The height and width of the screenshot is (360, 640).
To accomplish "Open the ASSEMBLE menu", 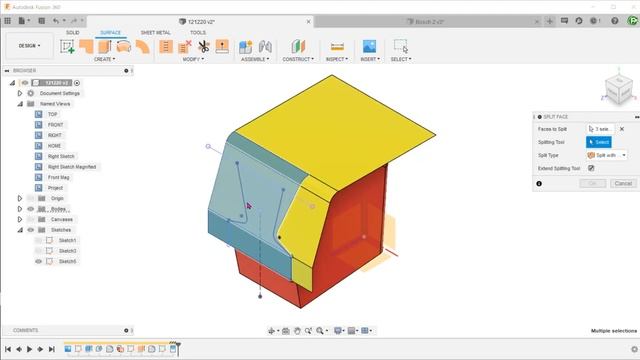I will point(255,59).
